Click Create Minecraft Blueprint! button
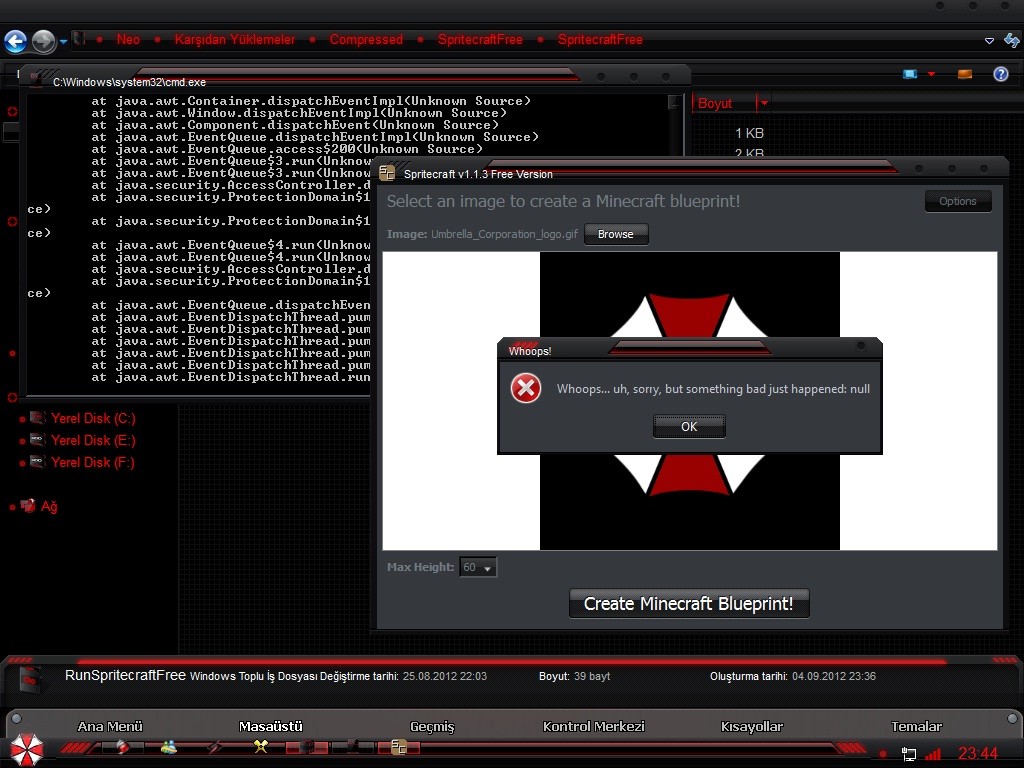This screenshot has height=768, width=1024. click(x=689, y=603)
